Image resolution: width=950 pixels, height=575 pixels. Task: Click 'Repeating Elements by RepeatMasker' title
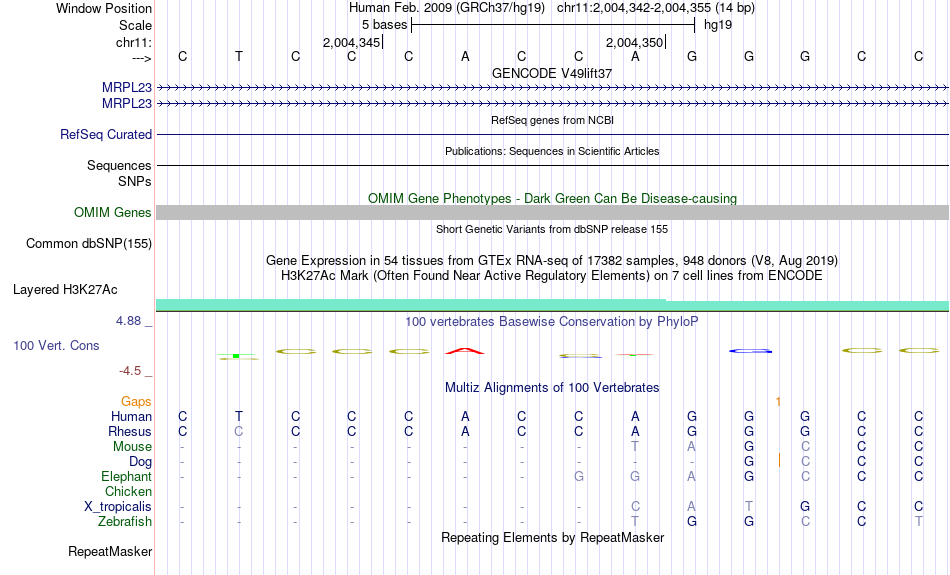click(x=552, y=538)
